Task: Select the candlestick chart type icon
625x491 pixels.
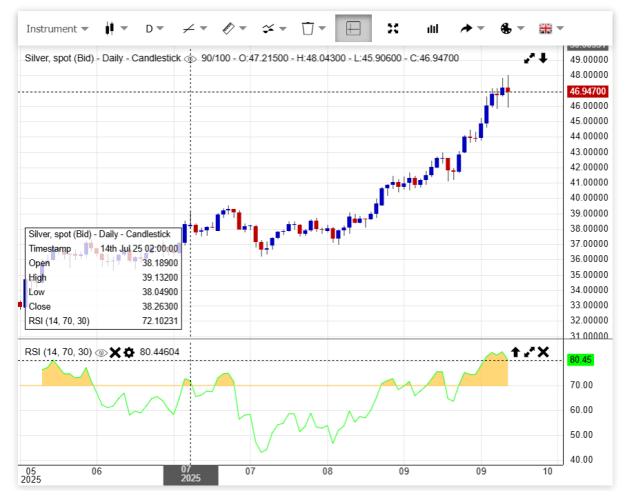Action: pyautogui.click(x=110, y=28)
